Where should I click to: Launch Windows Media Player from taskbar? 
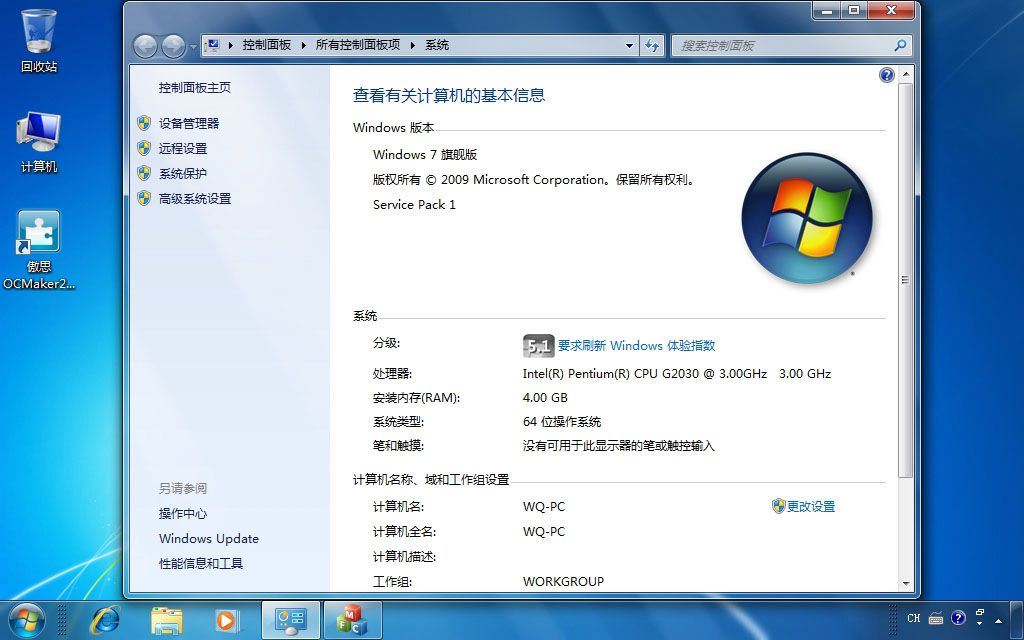coord(227,620)
